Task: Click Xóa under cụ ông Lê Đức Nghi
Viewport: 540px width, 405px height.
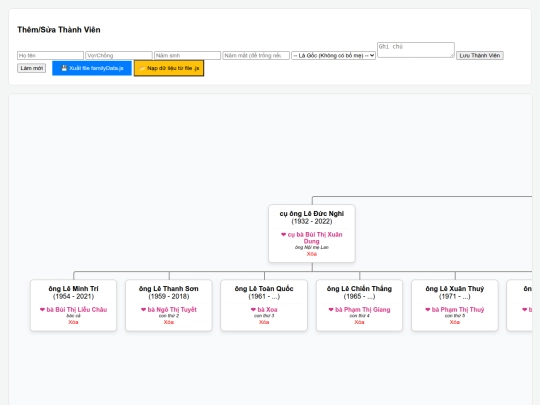Action: tap(312, 254)
